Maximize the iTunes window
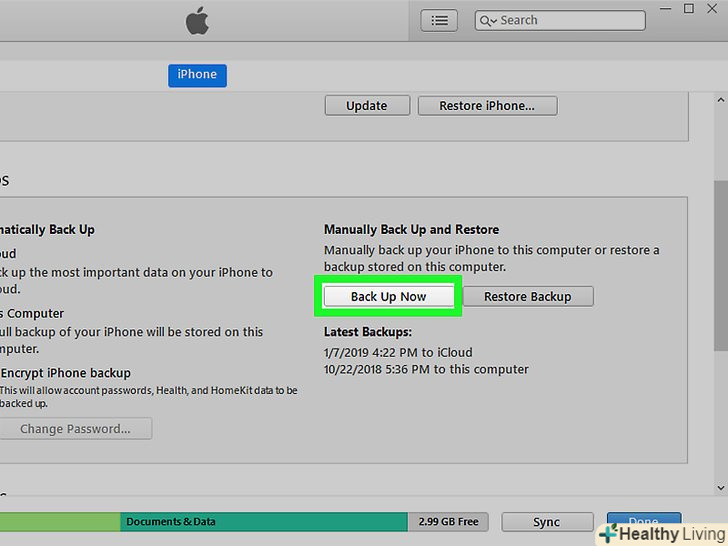This screenshot has width=728, height=546. (689, 8)
